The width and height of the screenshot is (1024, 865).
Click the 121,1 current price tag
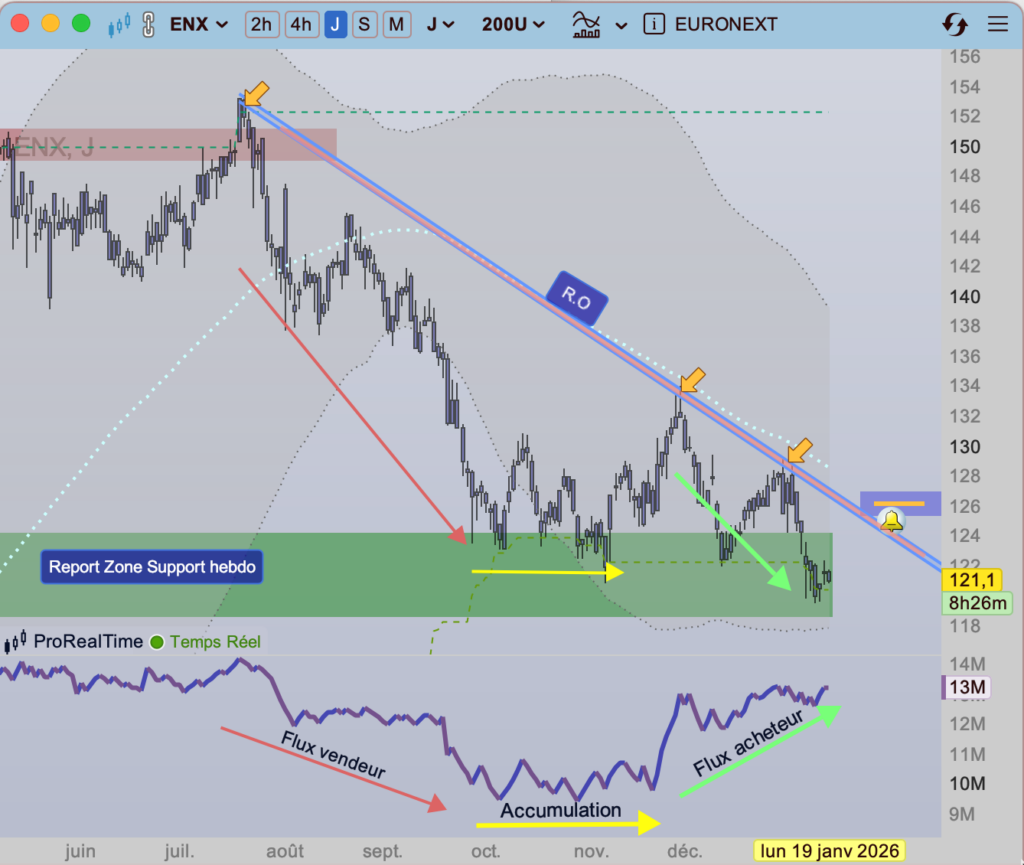pyautogui.click(x=976, y=579)
